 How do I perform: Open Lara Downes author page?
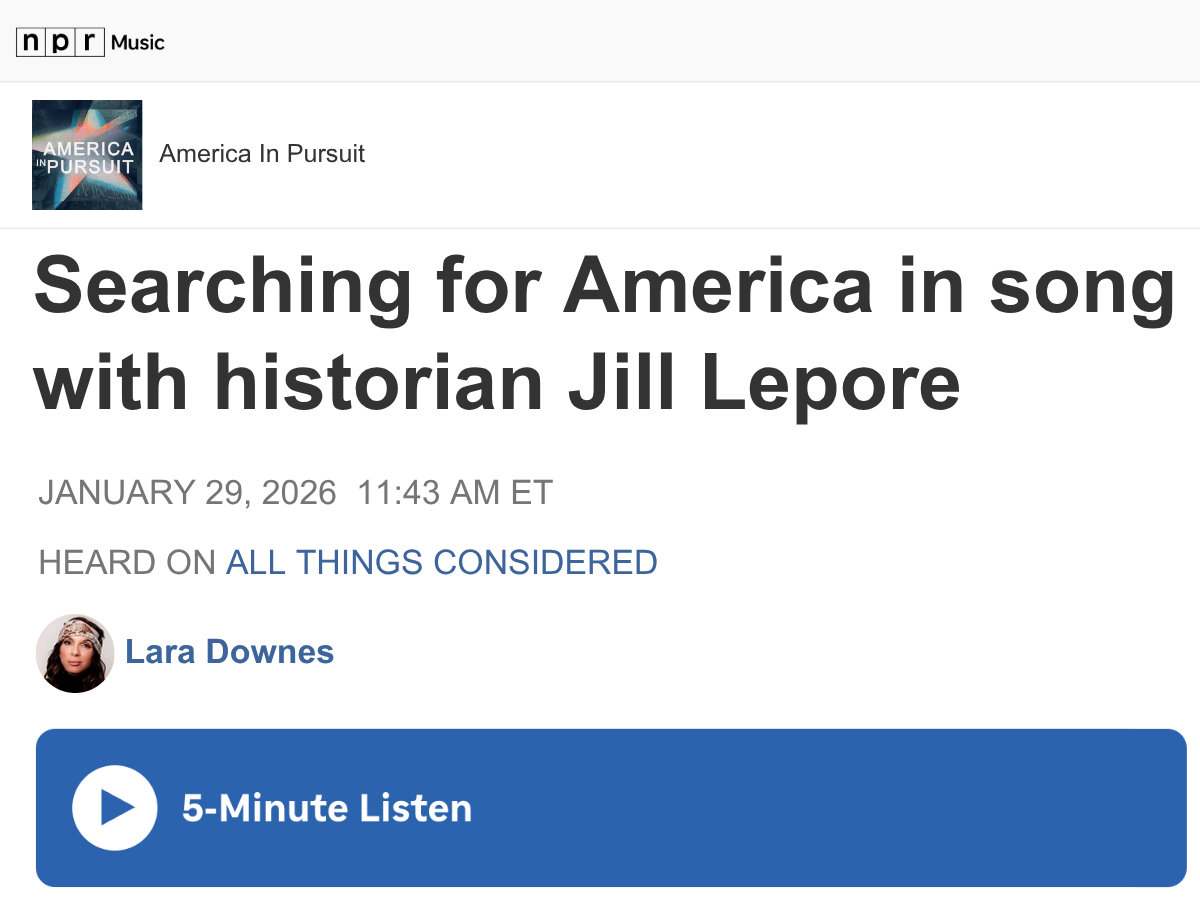pyautogui.click(x=229, y=652)
